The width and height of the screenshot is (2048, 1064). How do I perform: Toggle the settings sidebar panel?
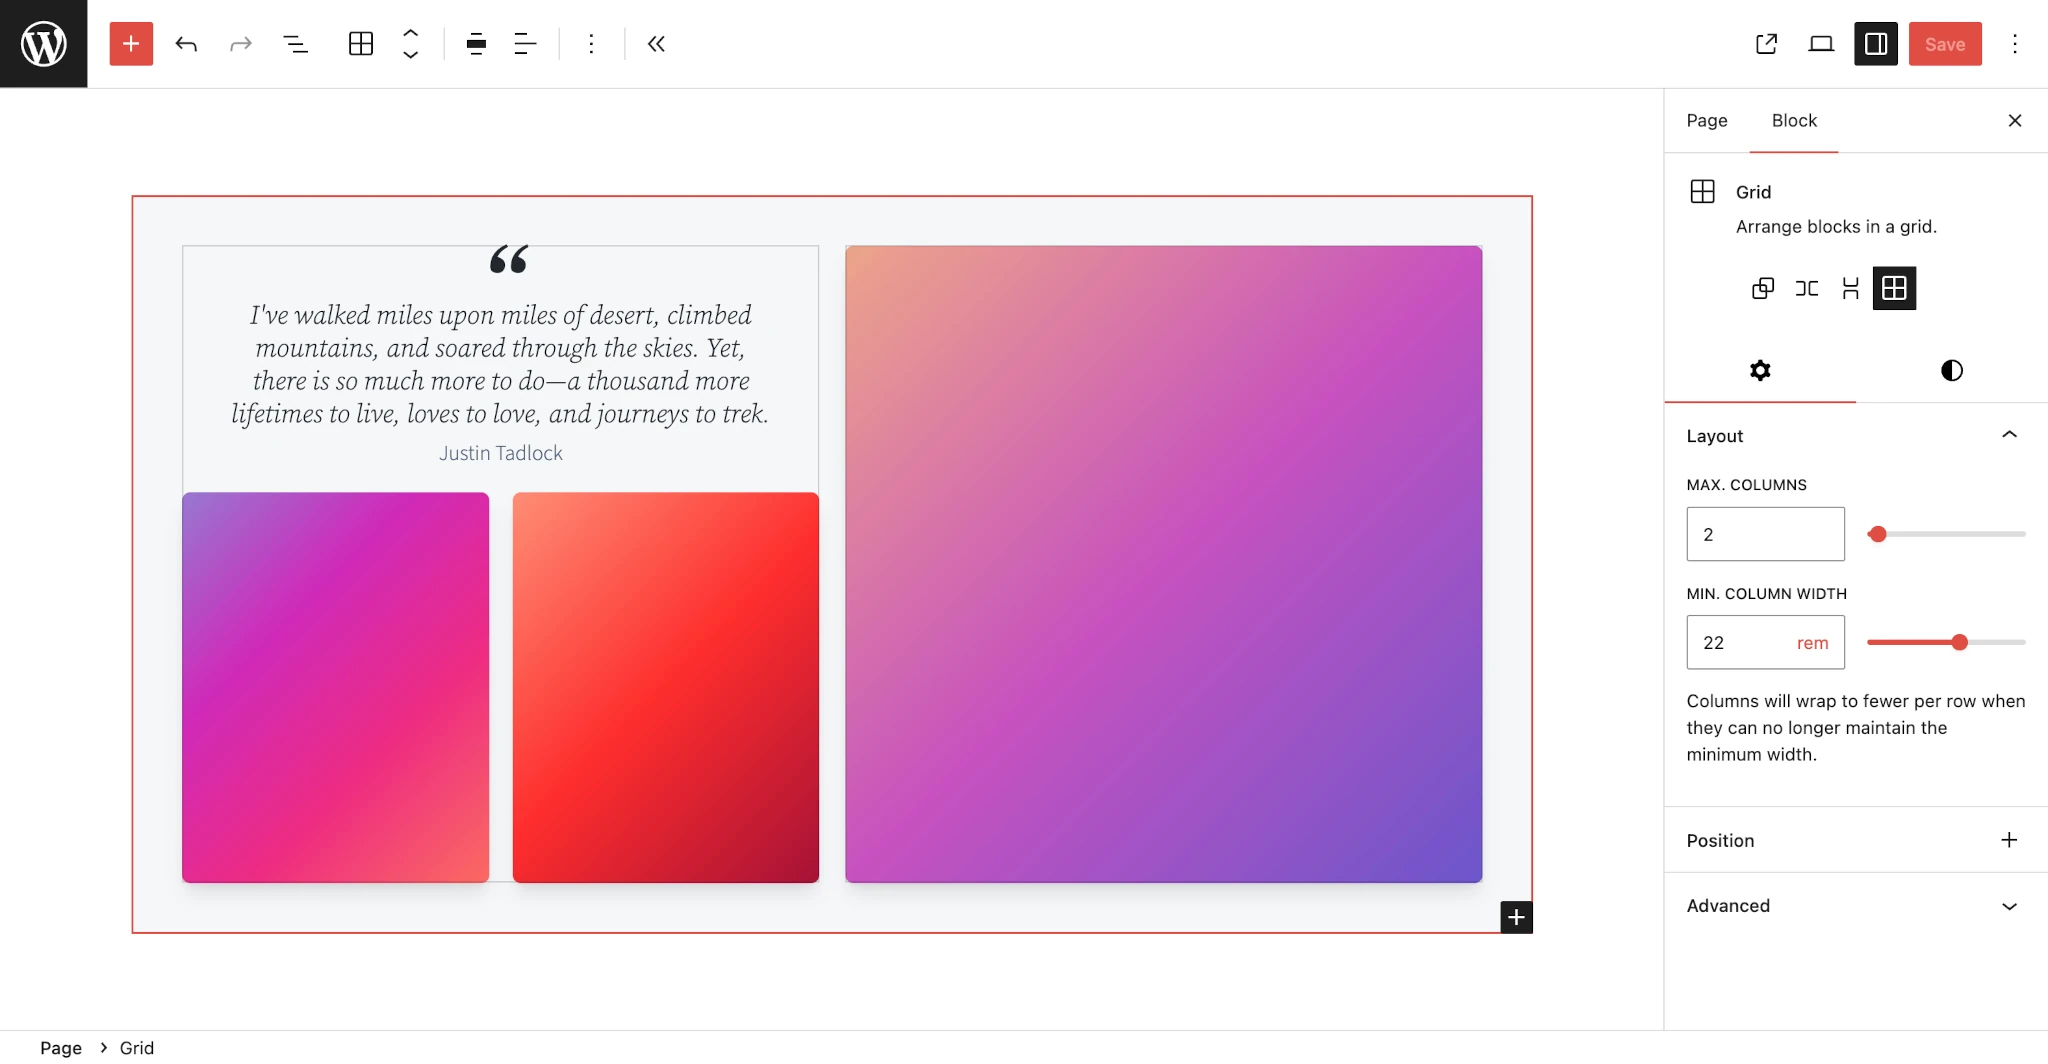click(1875, 44)
